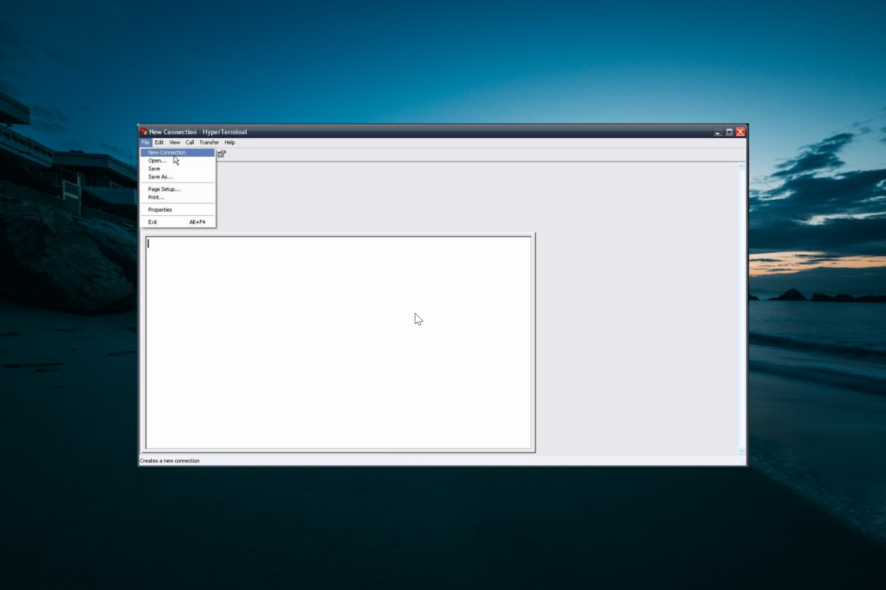Click the File menu to close it
Viewport: 886px width, 590px height.
[145, 141]
